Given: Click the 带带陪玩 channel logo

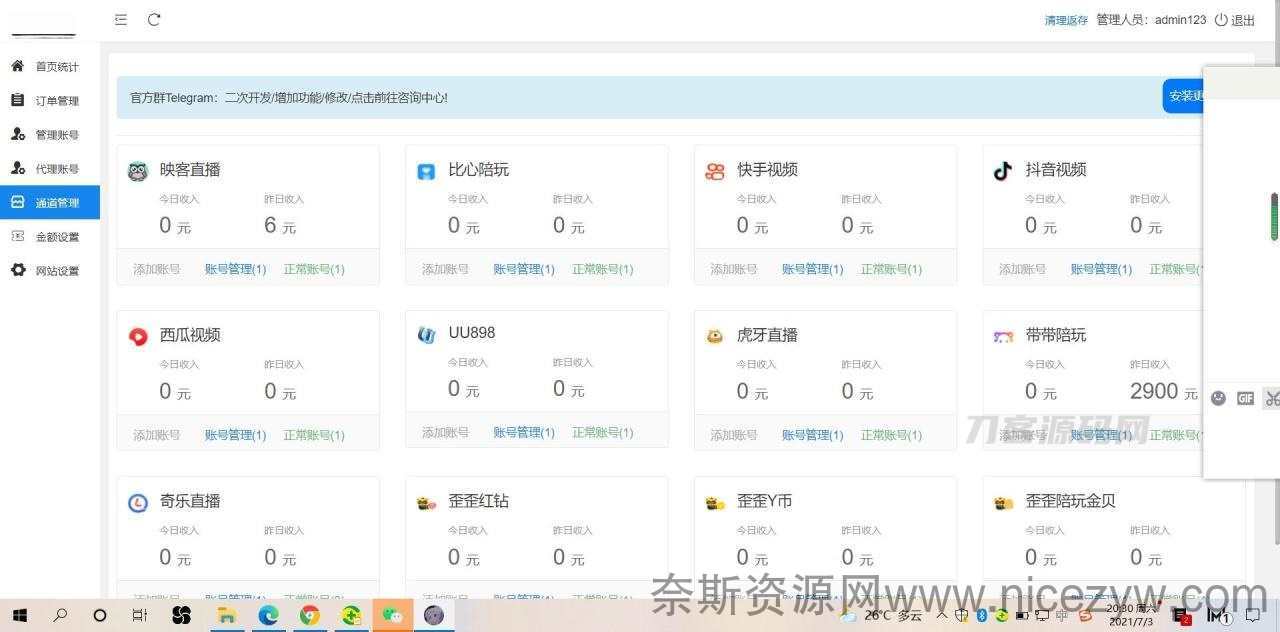Looking at the screenshot, I should tap(1003, 337).
